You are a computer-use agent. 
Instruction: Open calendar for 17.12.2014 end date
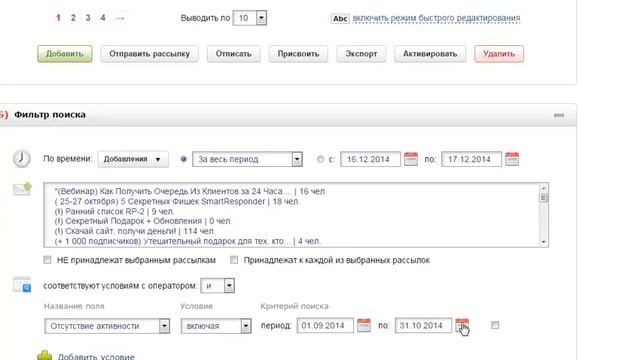(512, 159)
